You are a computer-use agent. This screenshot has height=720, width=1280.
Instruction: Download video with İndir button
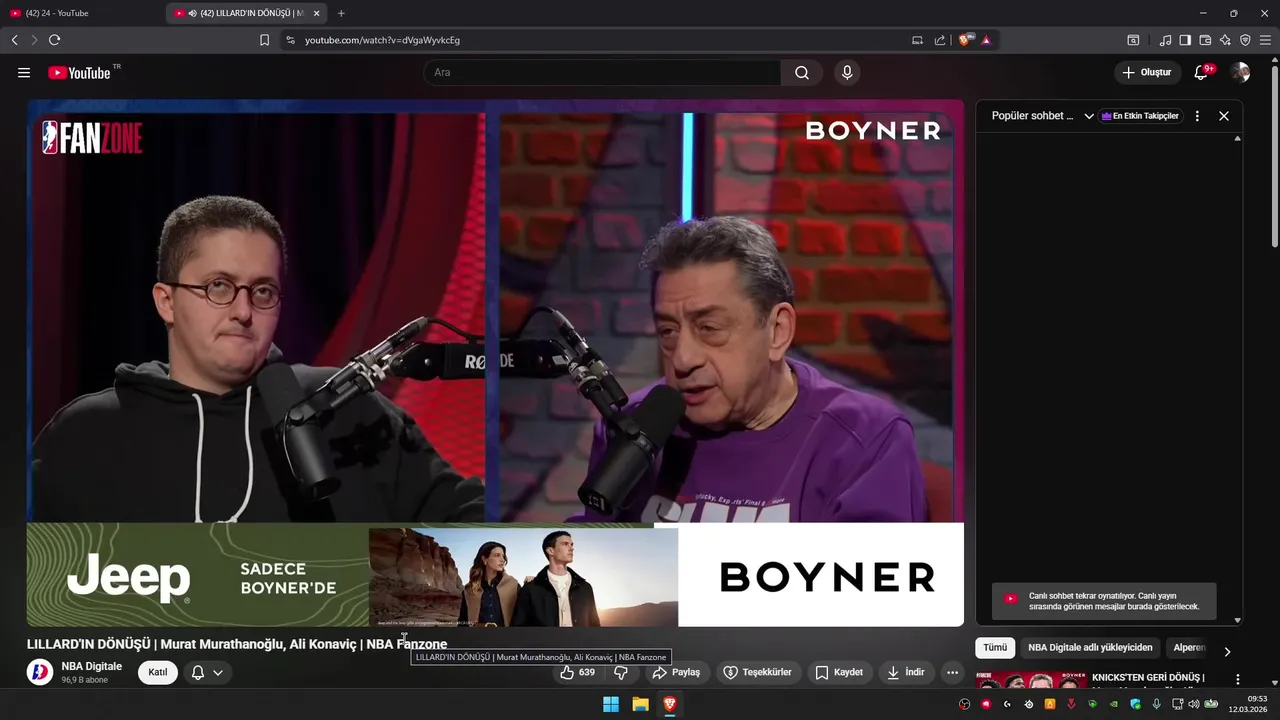[905, 672]
